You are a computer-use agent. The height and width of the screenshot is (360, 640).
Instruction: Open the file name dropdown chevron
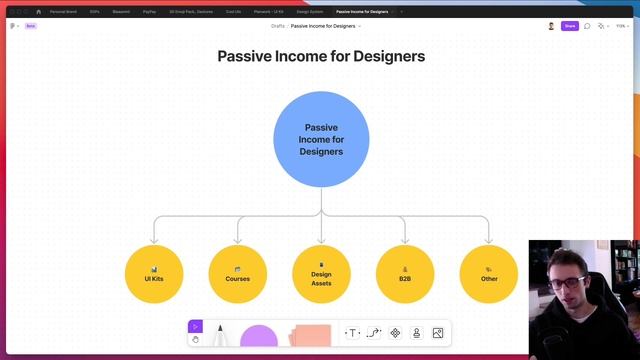point(360,26)
